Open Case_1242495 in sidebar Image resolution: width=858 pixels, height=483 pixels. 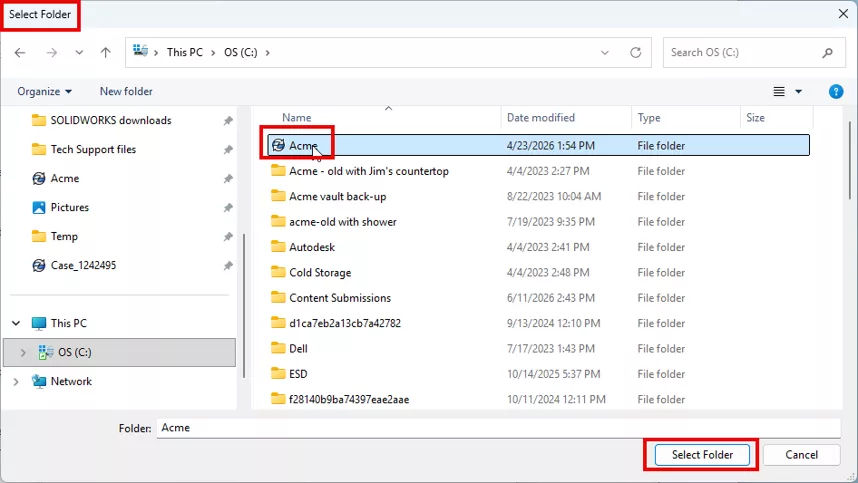[83, 265]
